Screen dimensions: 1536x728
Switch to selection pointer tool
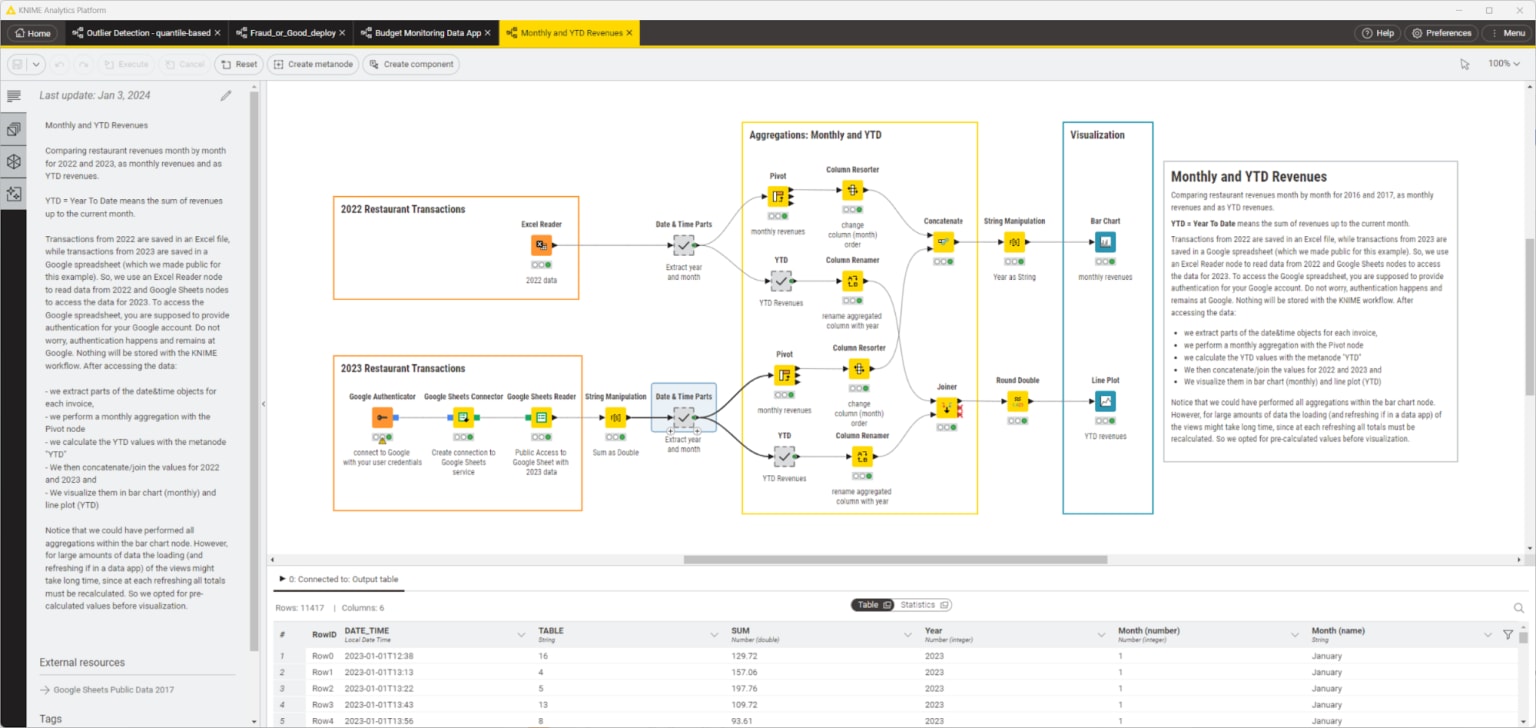pos(1464,64)
